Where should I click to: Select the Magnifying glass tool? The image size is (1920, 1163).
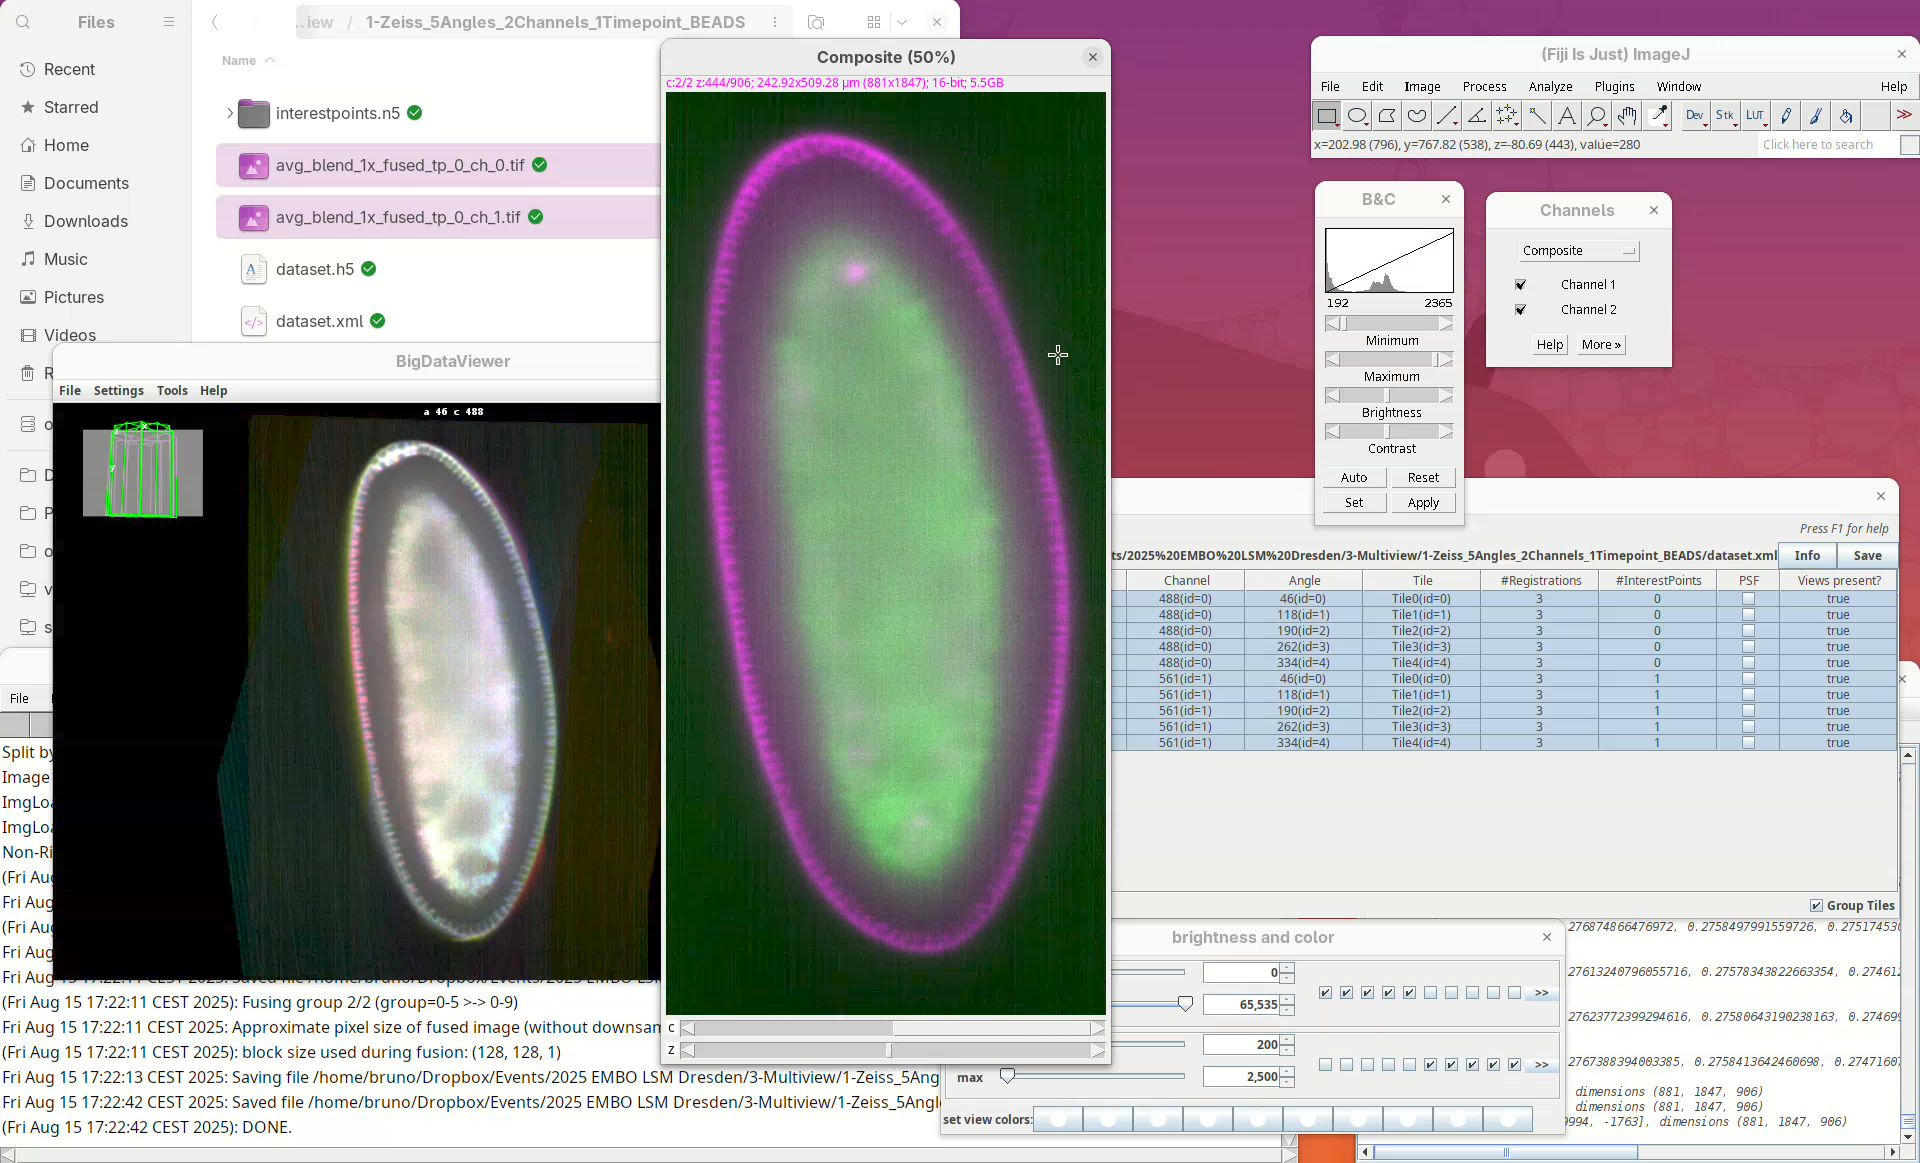tap(1597, 116)
